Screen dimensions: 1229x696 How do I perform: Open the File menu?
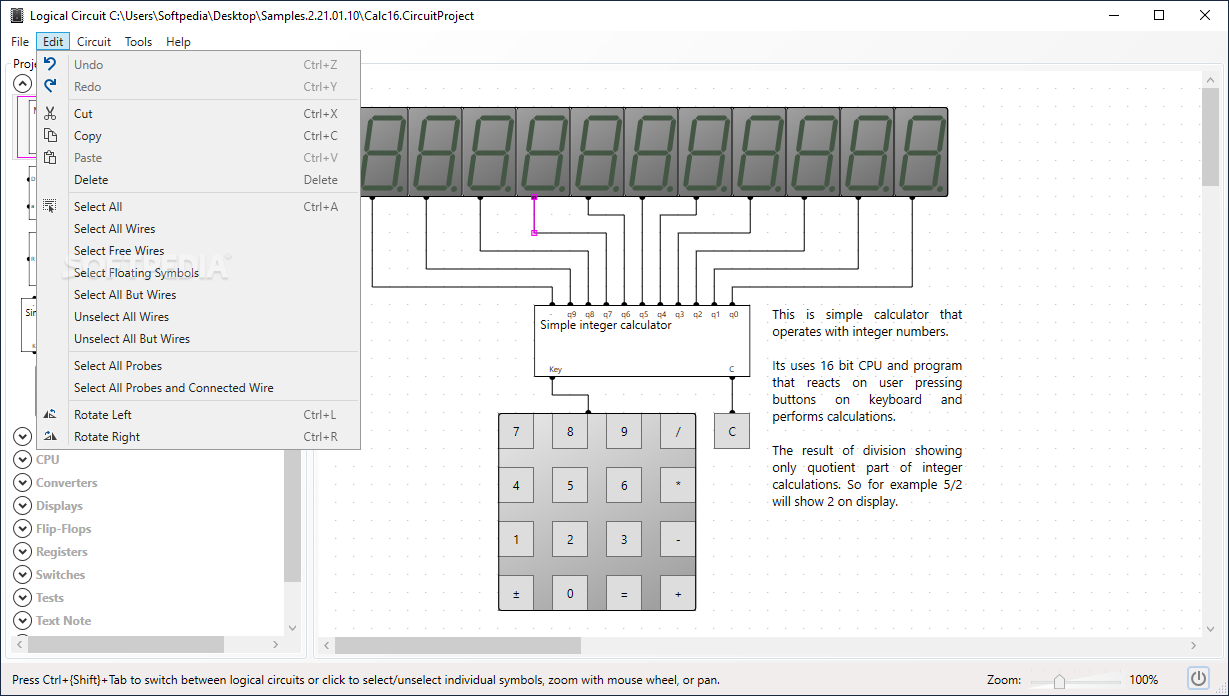point(20,42)
